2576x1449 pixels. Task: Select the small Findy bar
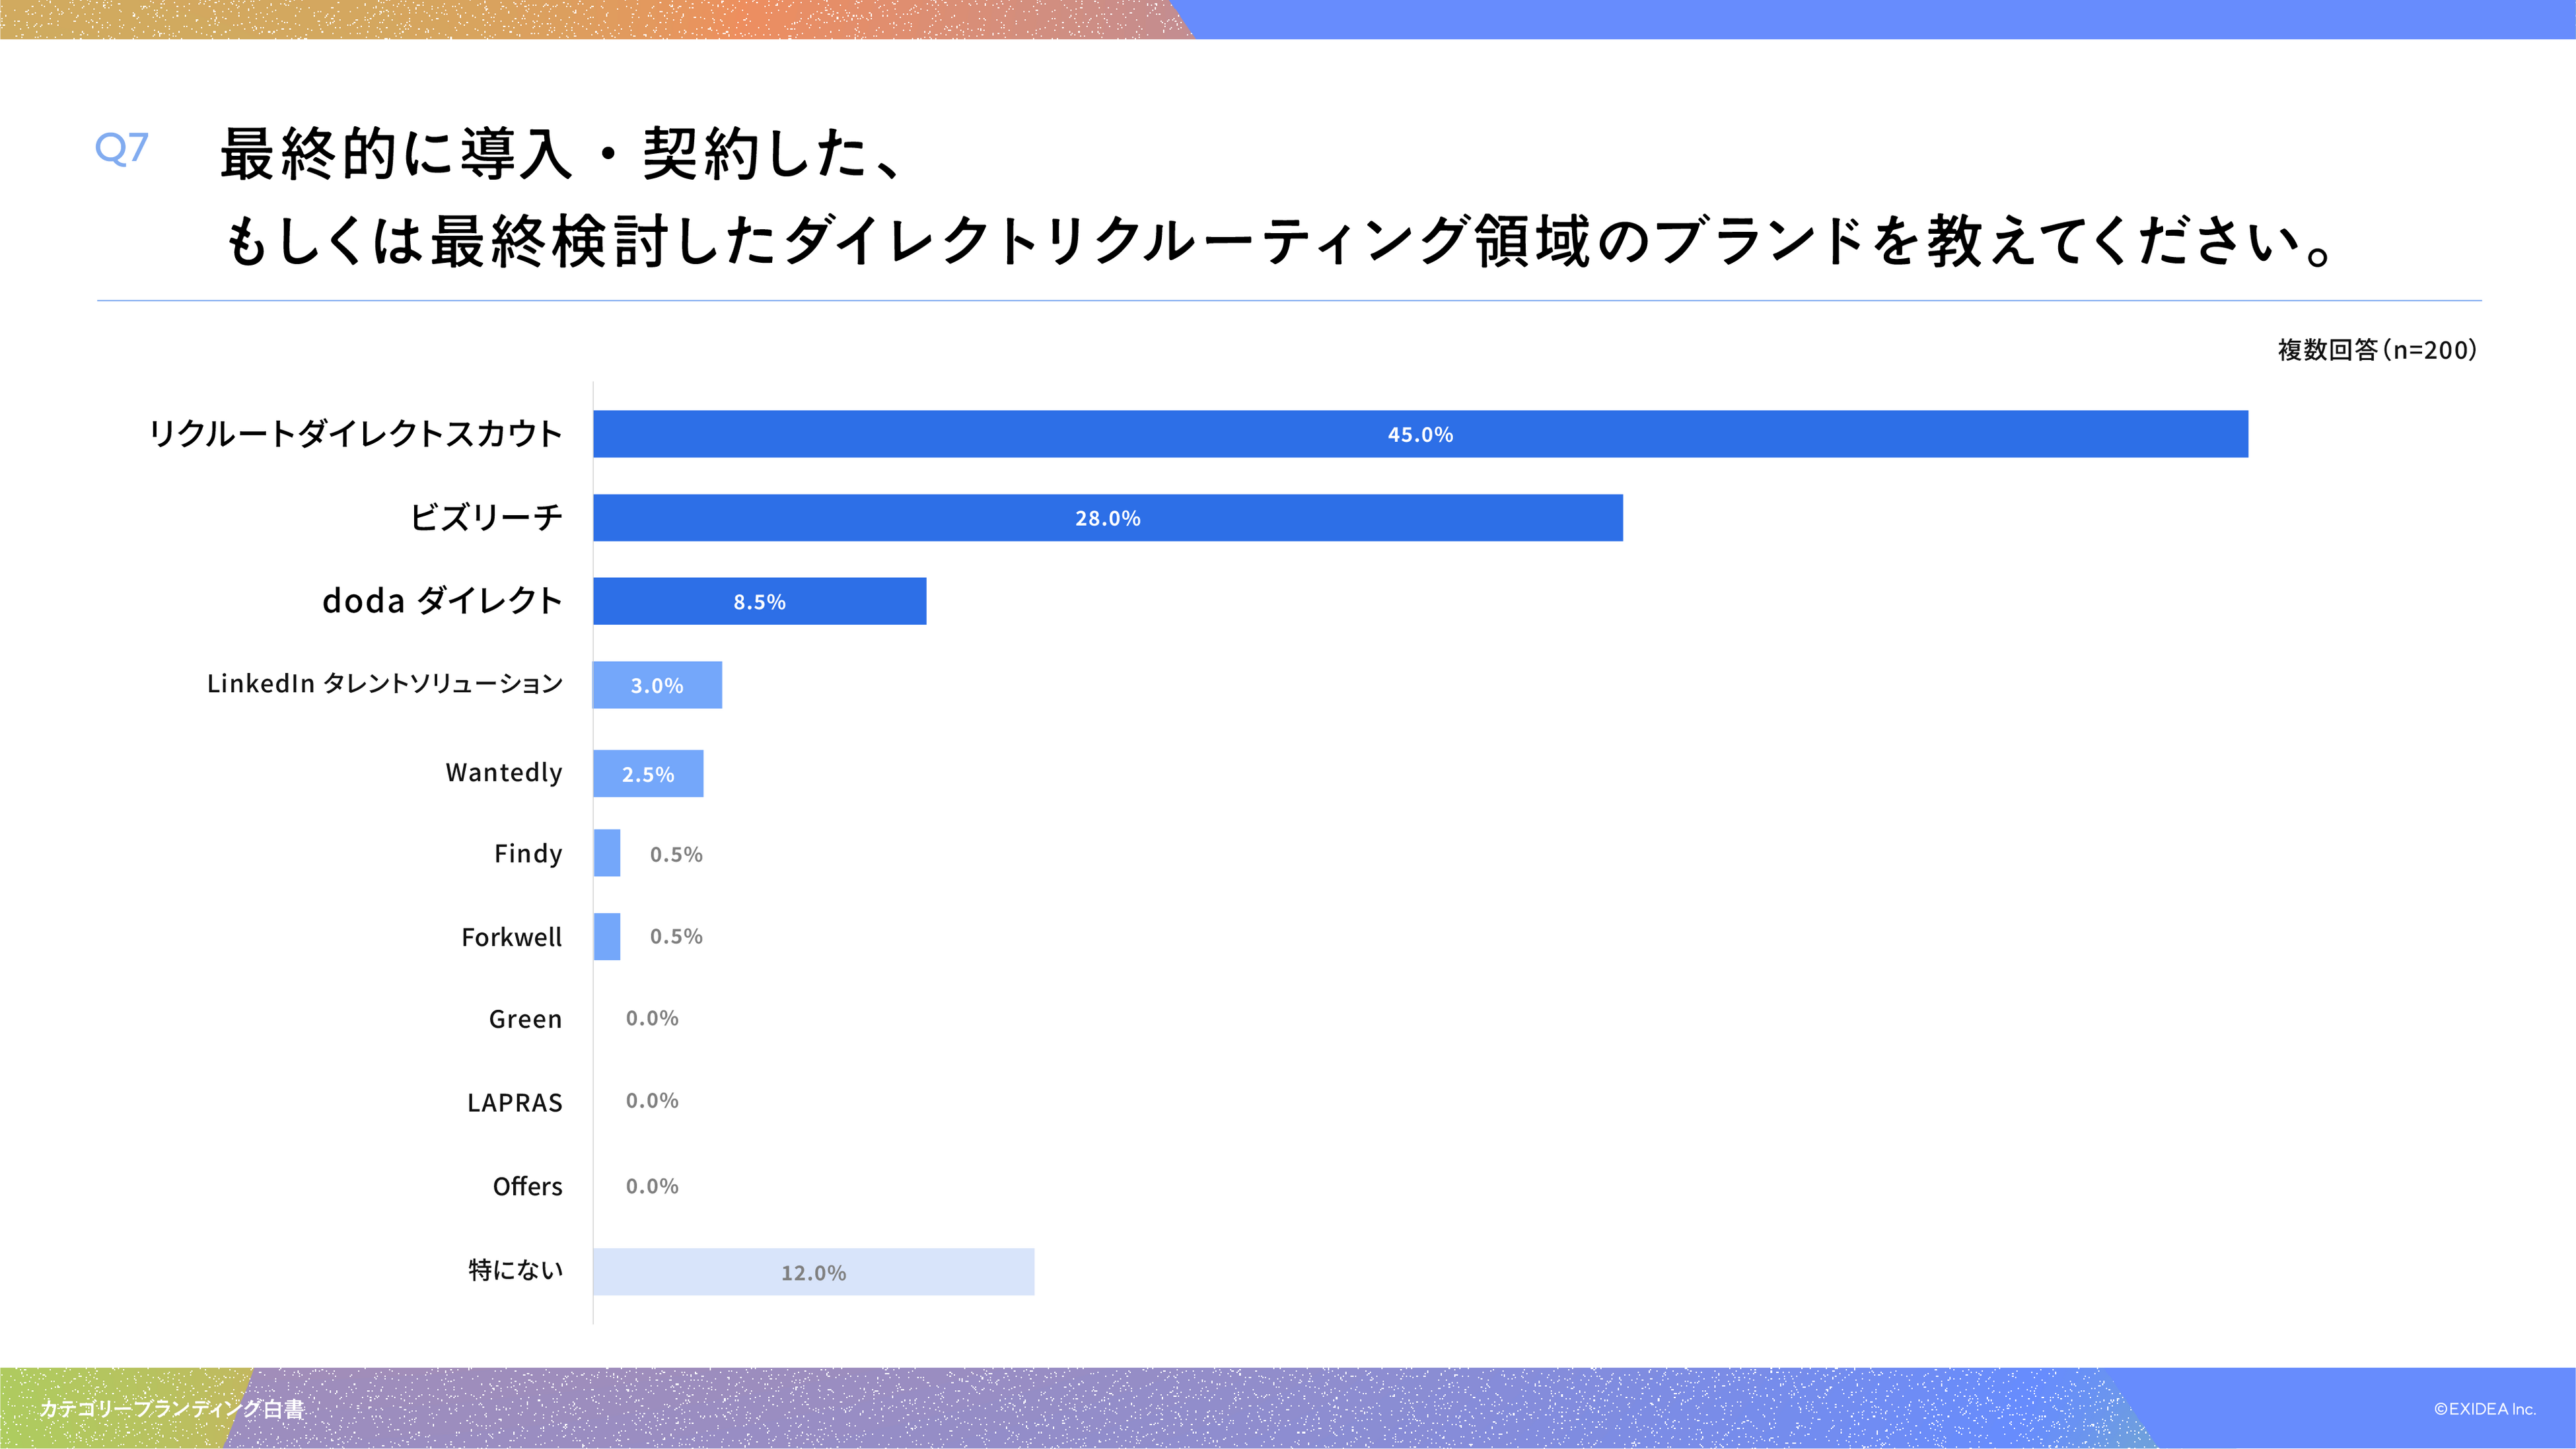click(606, 853)
